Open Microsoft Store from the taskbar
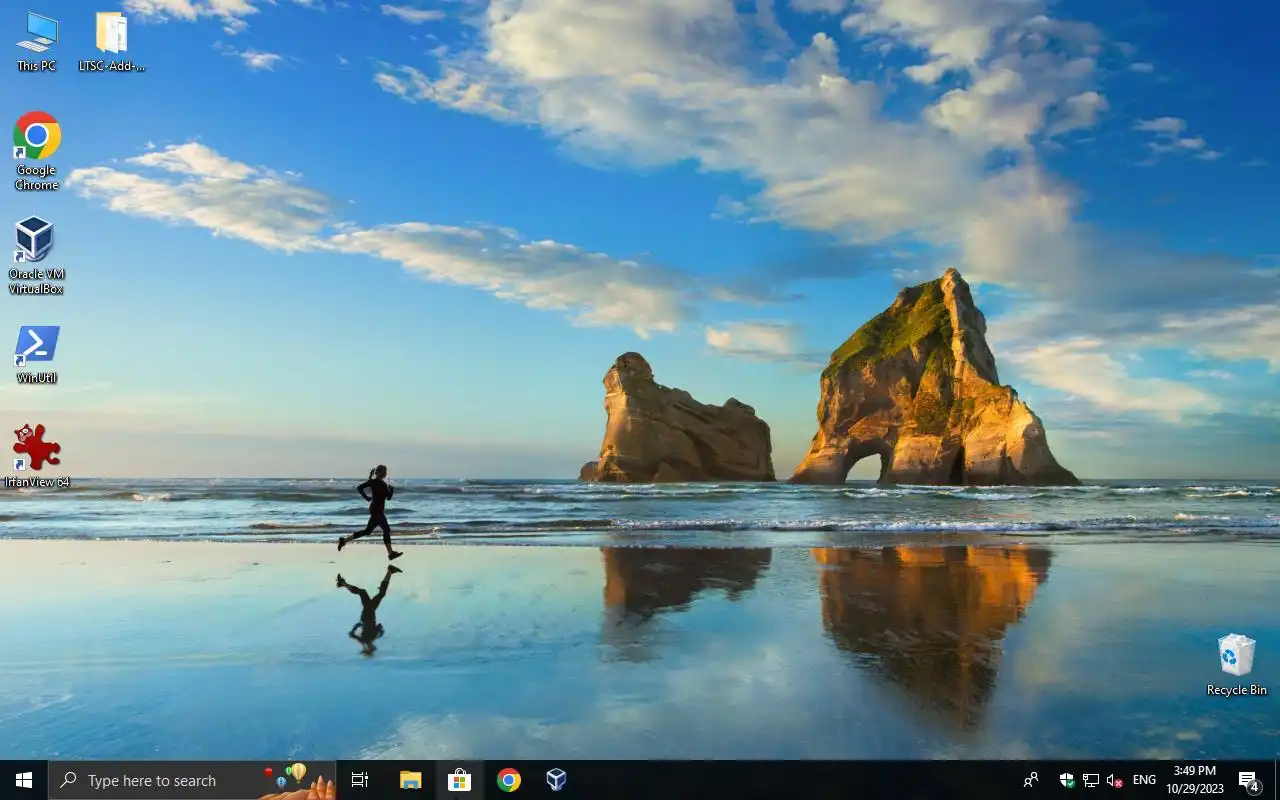This screenshot has height=800, width=1280. click(x=459, y=780)
